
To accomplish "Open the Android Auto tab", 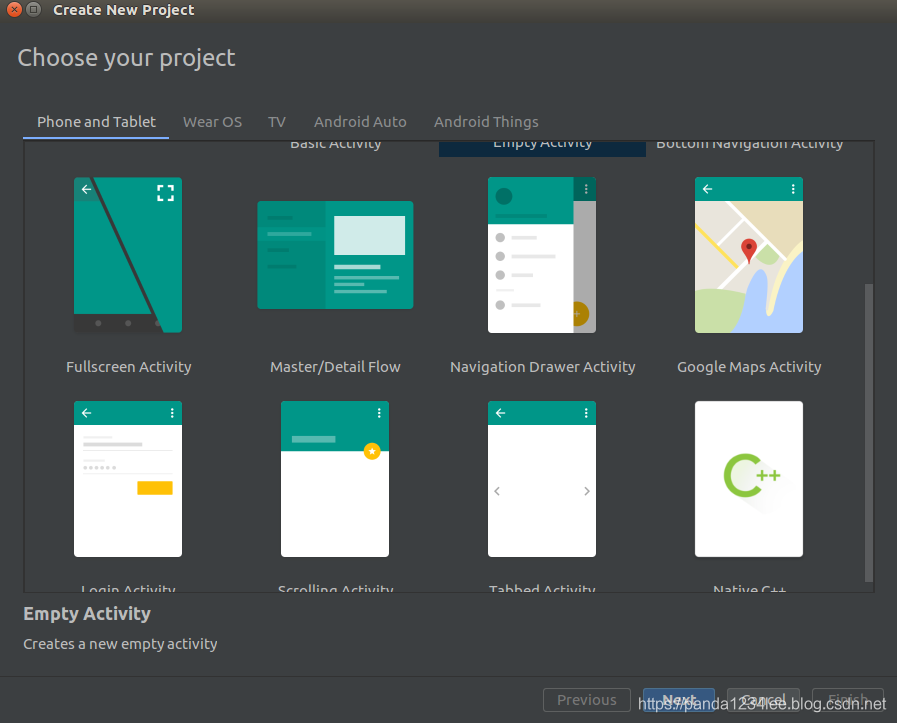I will coord(360,122).
